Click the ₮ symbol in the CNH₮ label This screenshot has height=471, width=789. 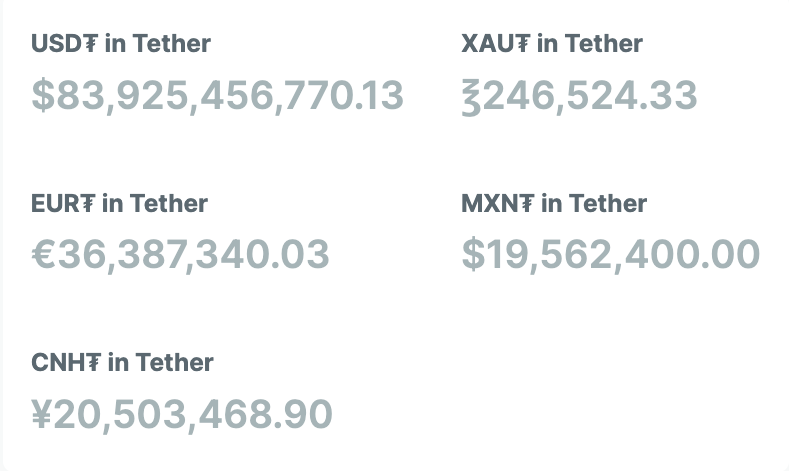tap(92, 362)
